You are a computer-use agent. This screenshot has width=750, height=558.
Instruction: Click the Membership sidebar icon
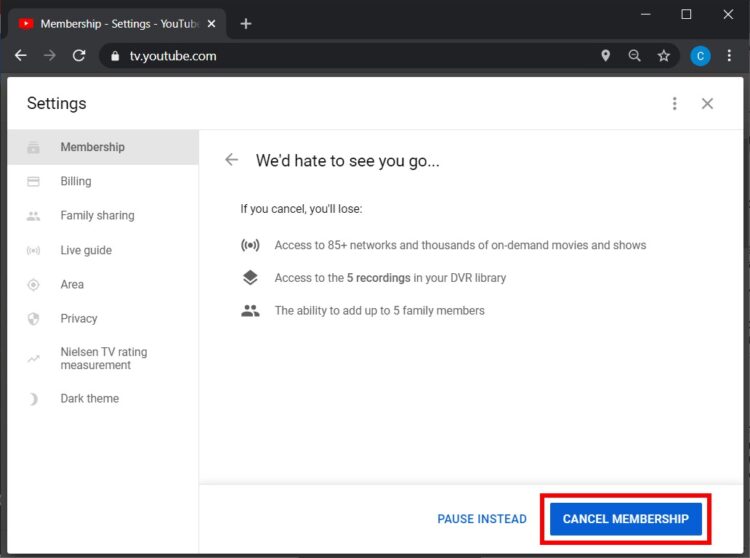(x=33, y=147)
